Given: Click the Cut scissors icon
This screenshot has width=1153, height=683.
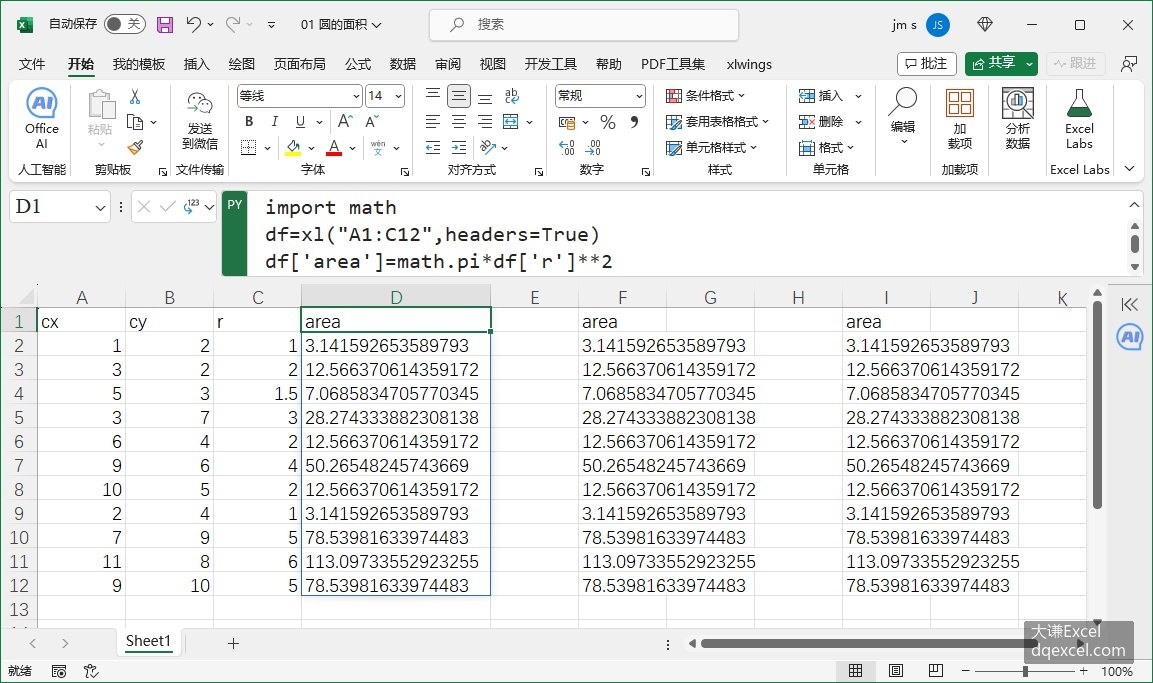Looking at the screenshot, I should coord(135,96).
